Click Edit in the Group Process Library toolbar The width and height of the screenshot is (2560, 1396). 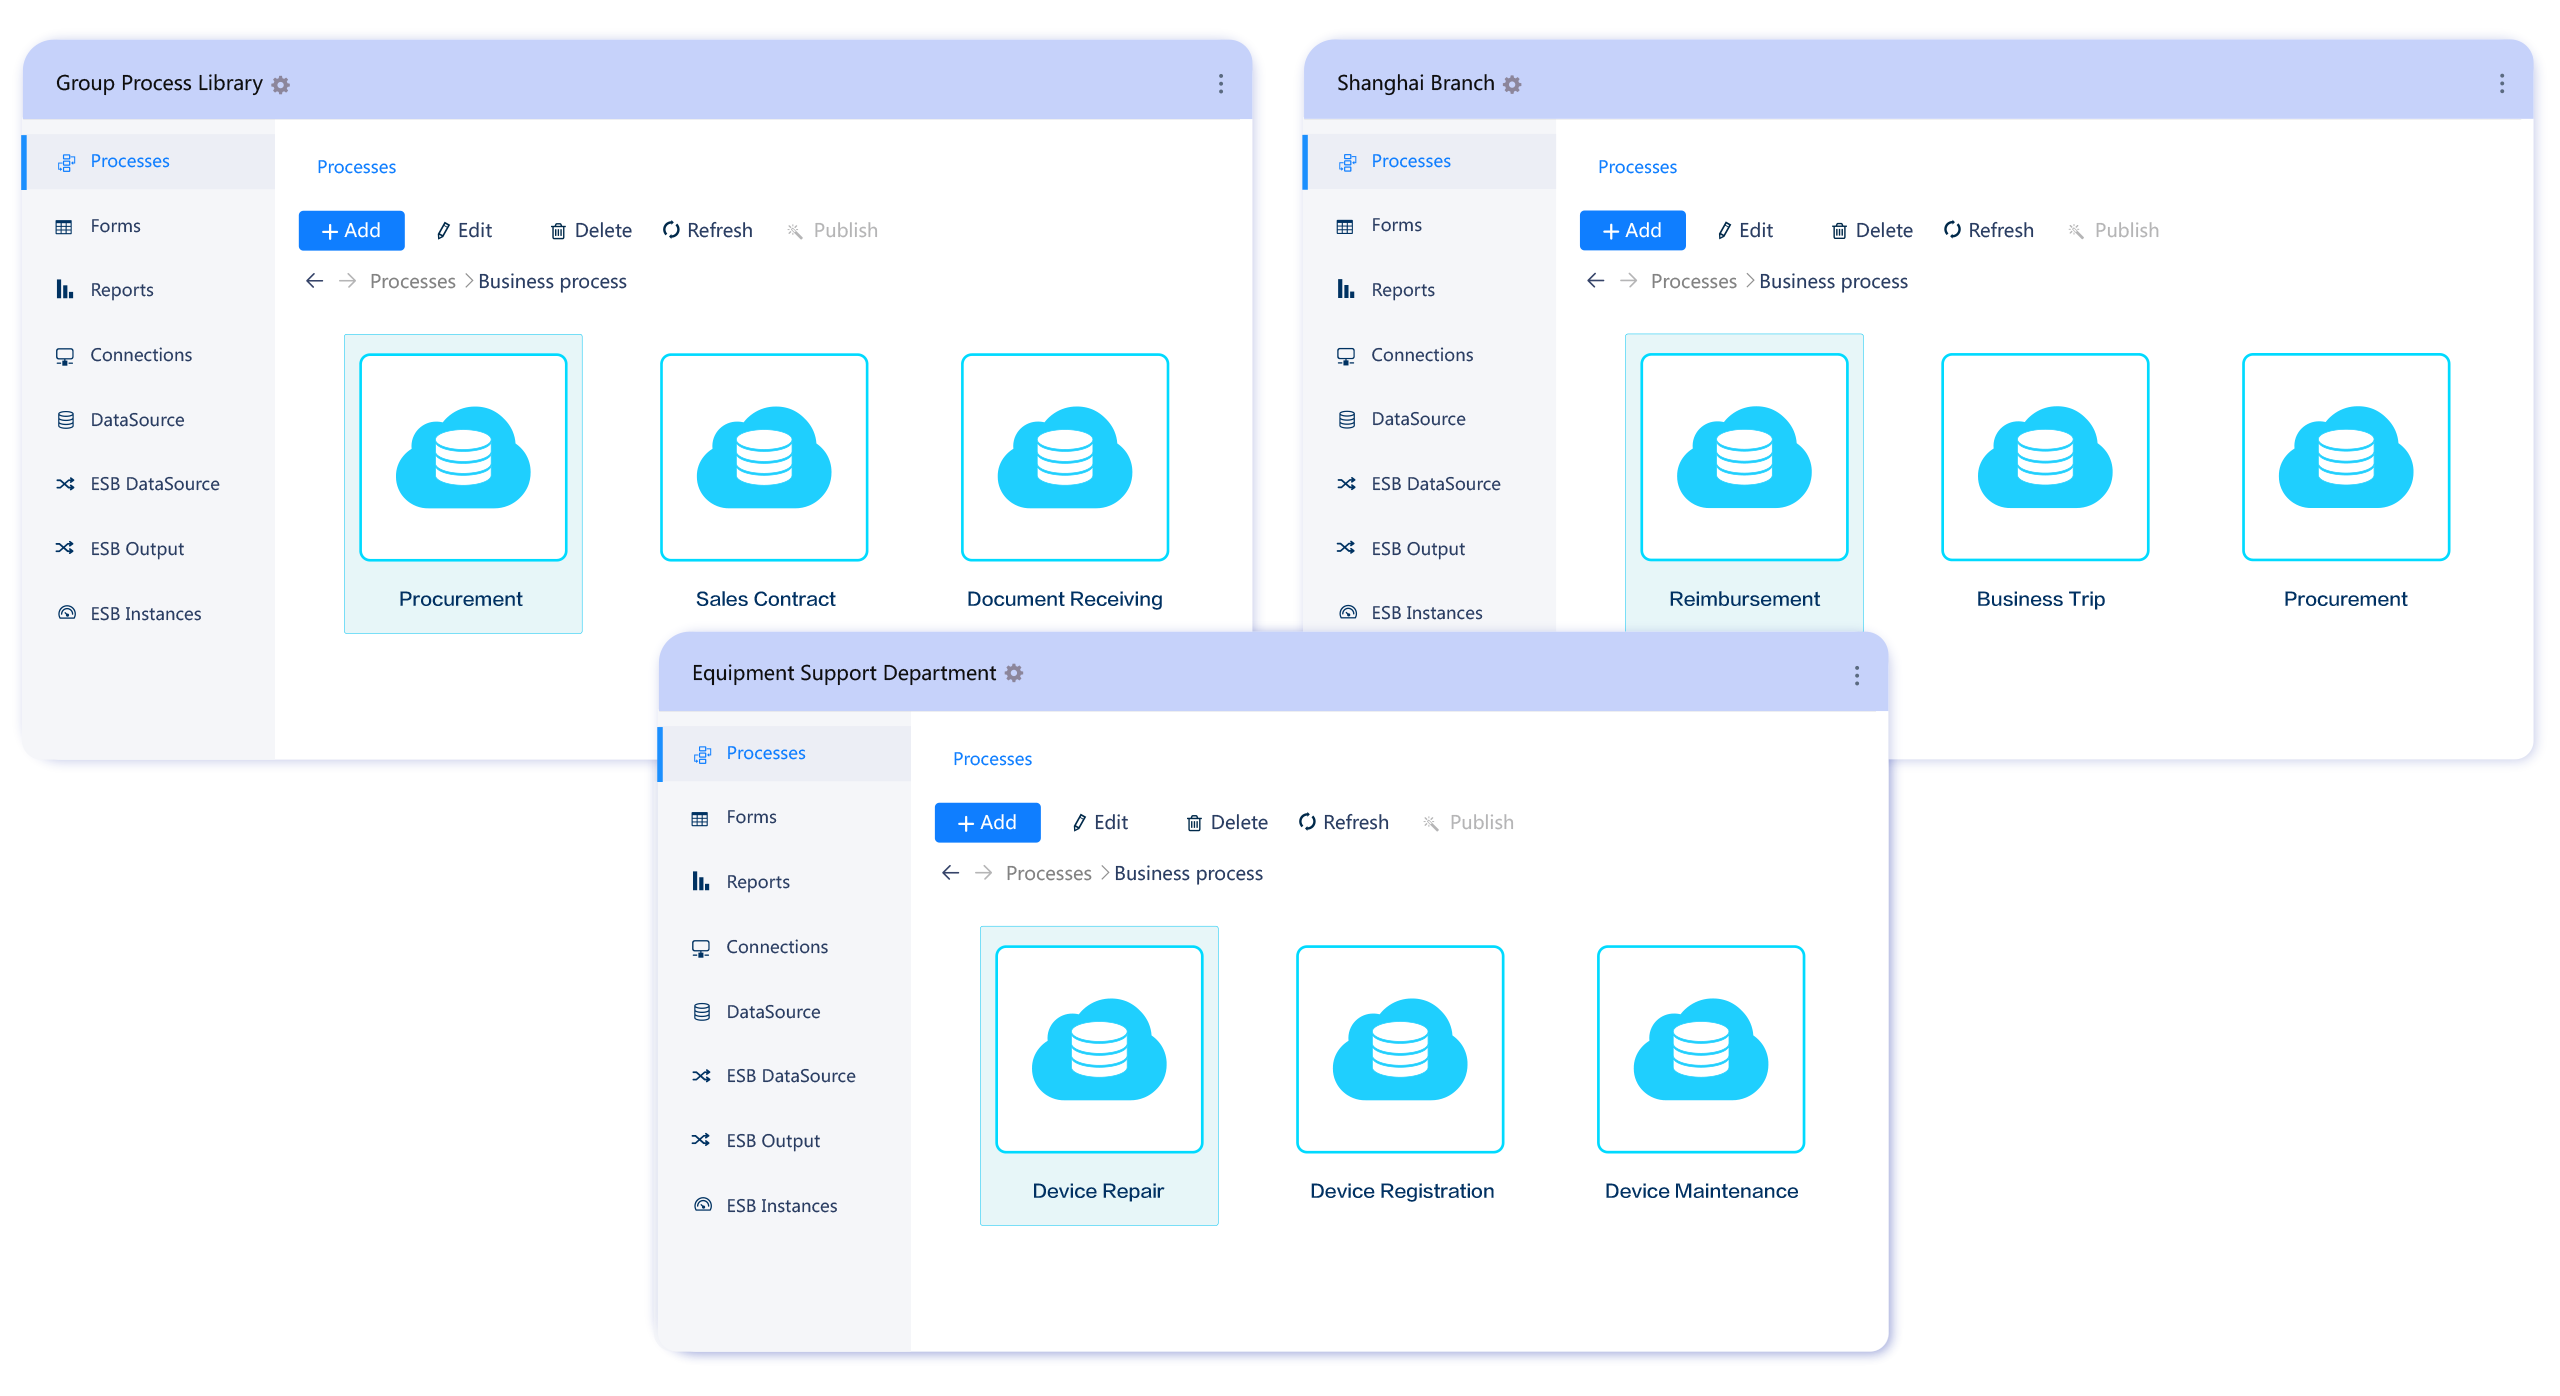pos(464,230)
